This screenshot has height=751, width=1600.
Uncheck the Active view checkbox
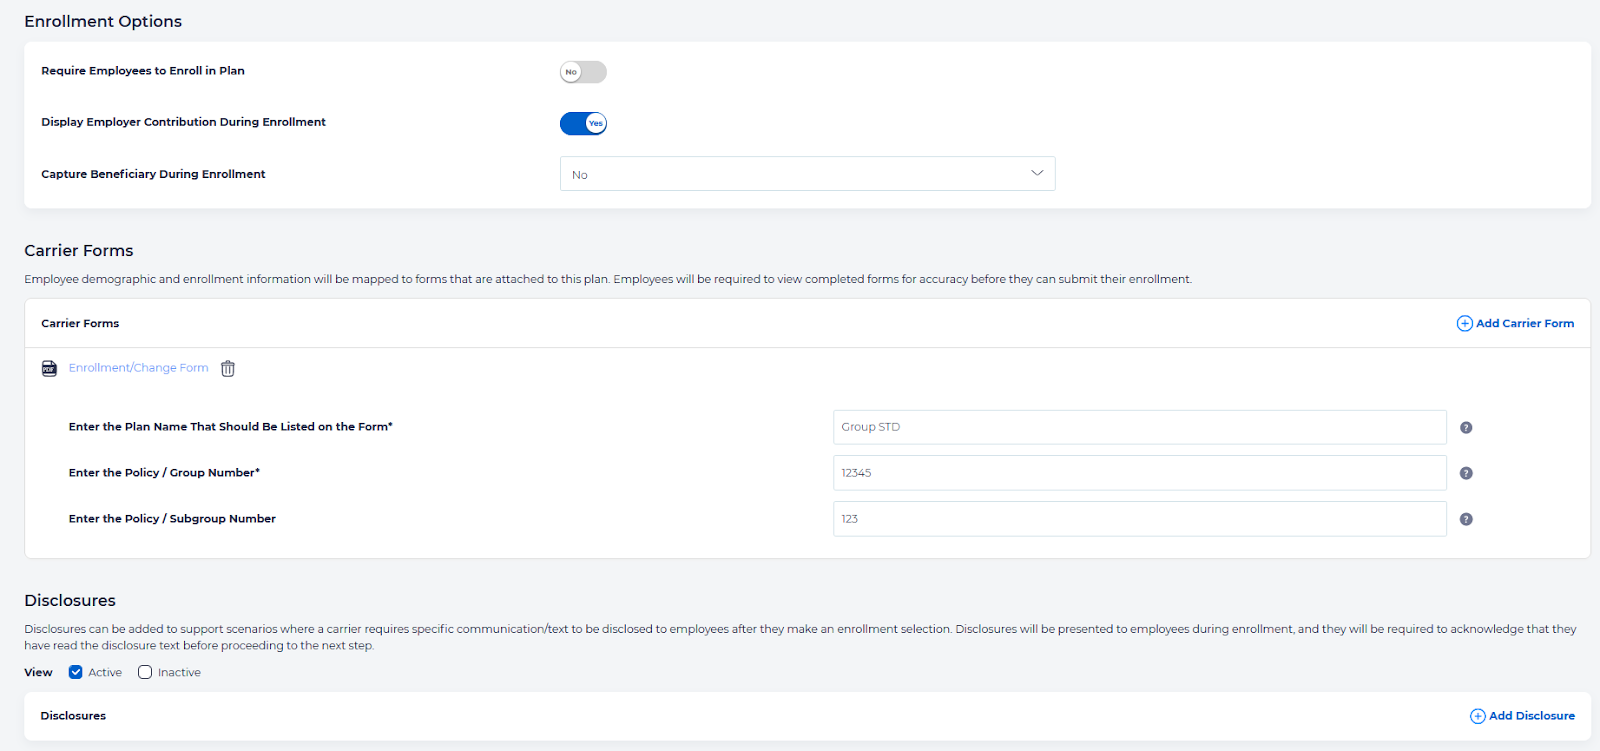coord(75,672)
